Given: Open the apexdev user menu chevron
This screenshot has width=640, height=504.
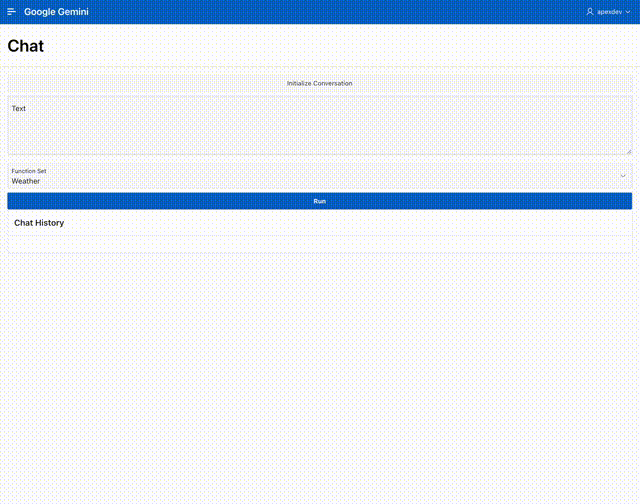Looking at the screenshot, I should click(x=628, y=12).
